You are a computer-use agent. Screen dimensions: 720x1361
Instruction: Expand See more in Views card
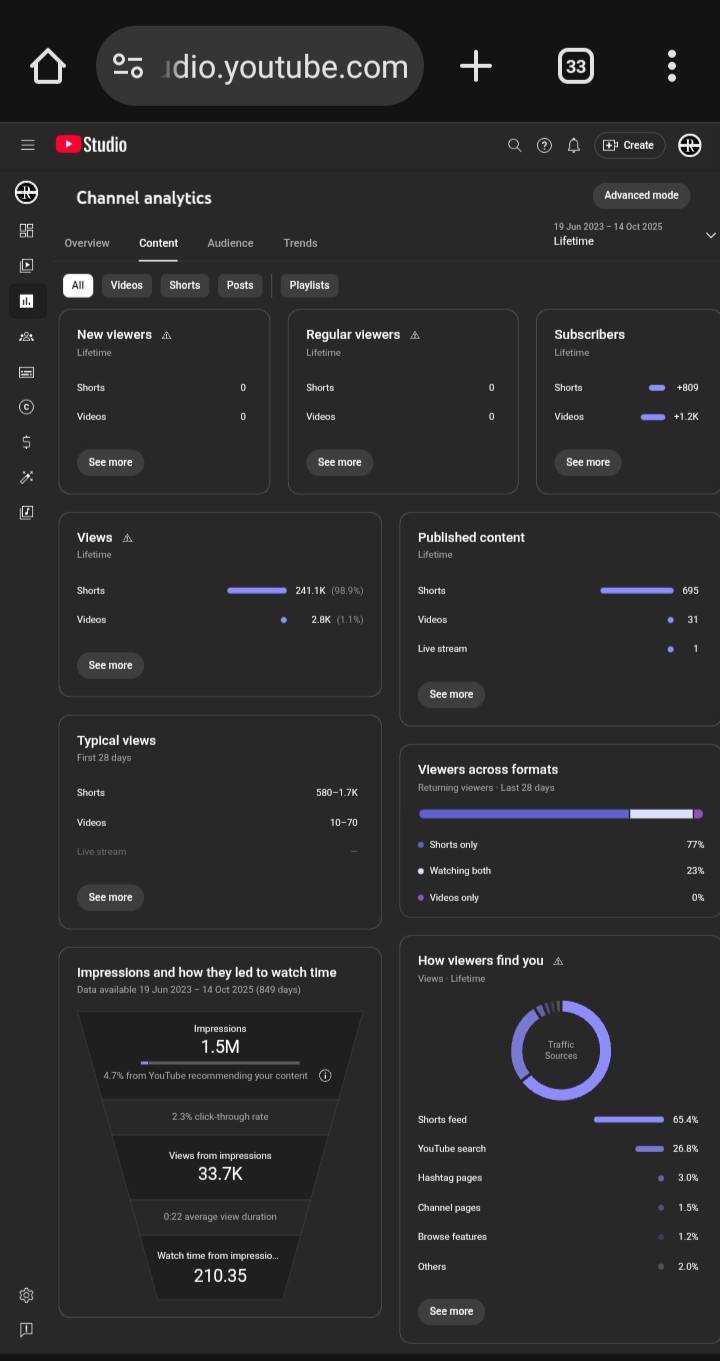click(110, 665)
